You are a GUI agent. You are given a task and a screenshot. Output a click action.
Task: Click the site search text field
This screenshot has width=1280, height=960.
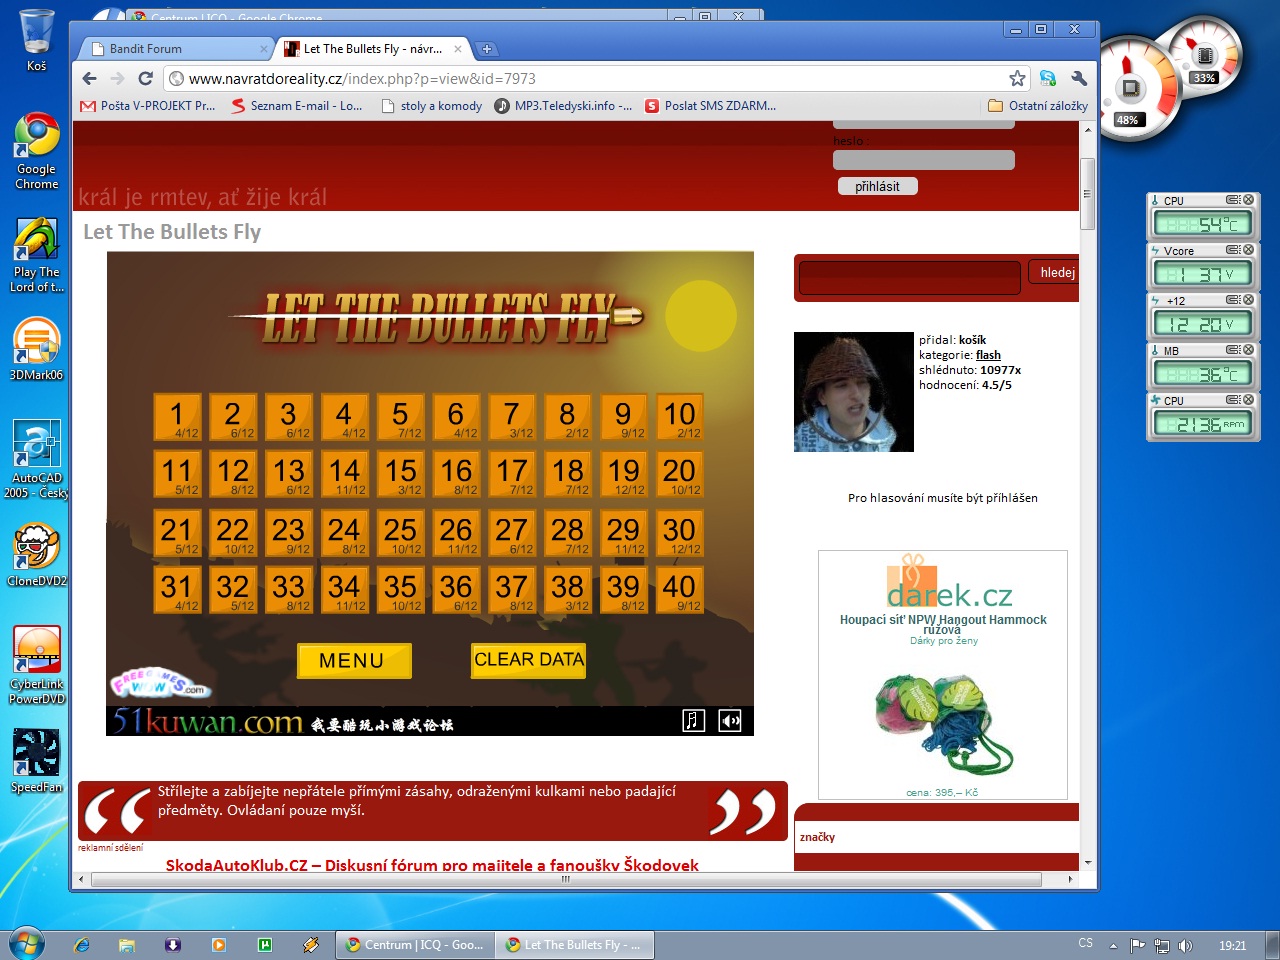[910, 277]
